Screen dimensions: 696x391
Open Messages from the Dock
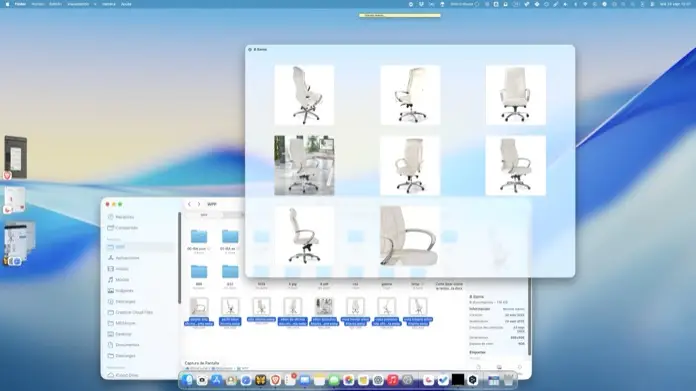[334, 380]
